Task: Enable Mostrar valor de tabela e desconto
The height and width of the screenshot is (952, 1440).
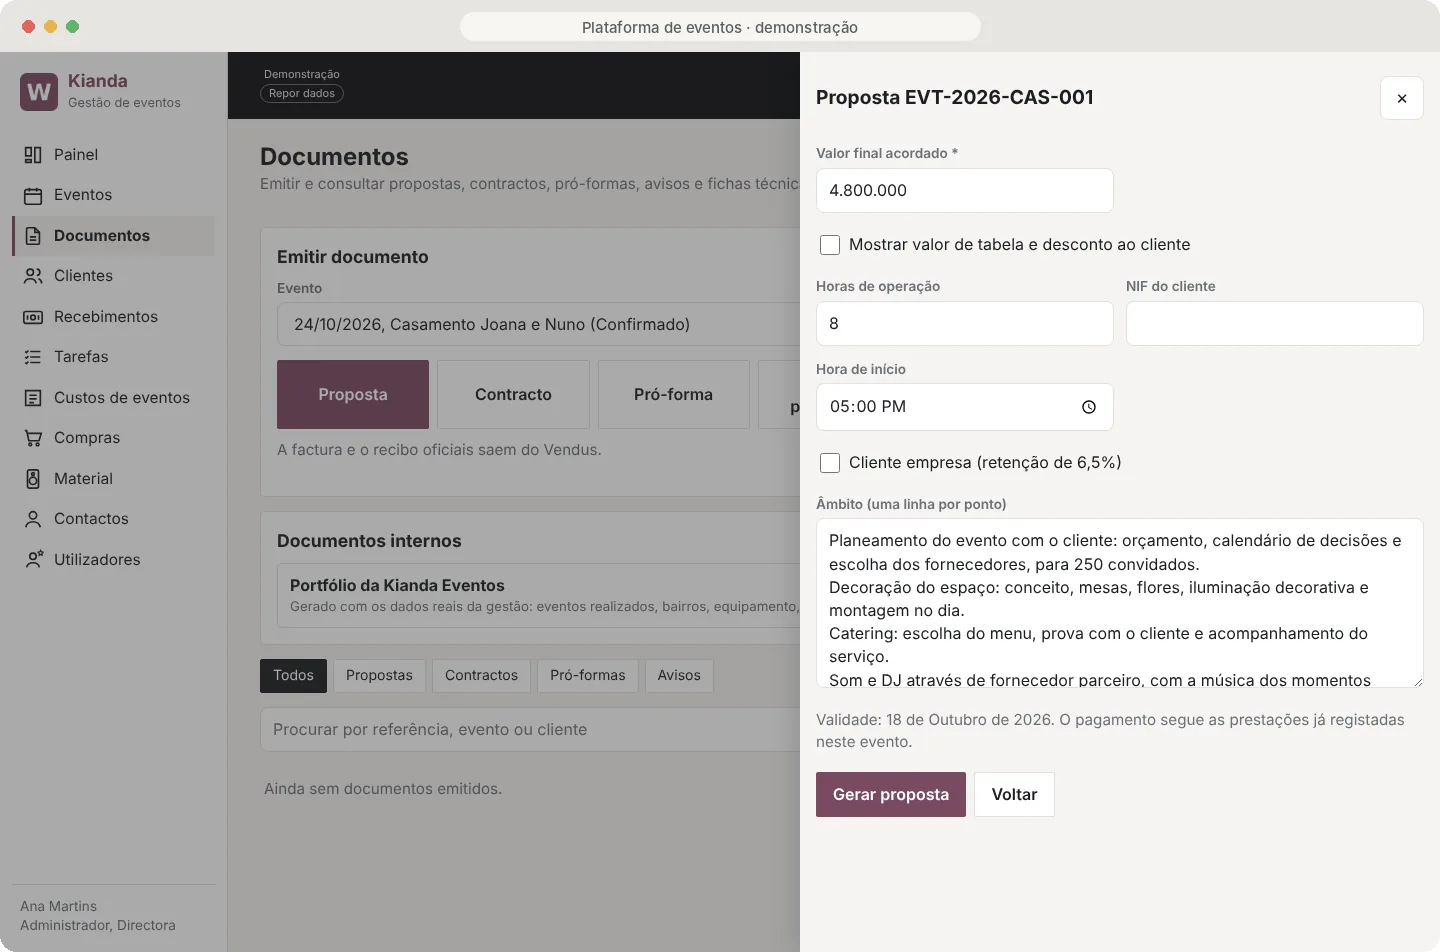Action: [830, 245]
